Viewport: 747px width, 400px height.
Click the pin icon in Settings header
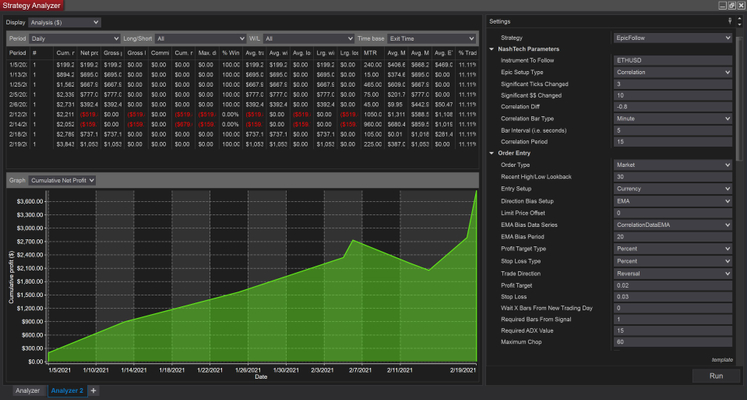tap(731, 21)
